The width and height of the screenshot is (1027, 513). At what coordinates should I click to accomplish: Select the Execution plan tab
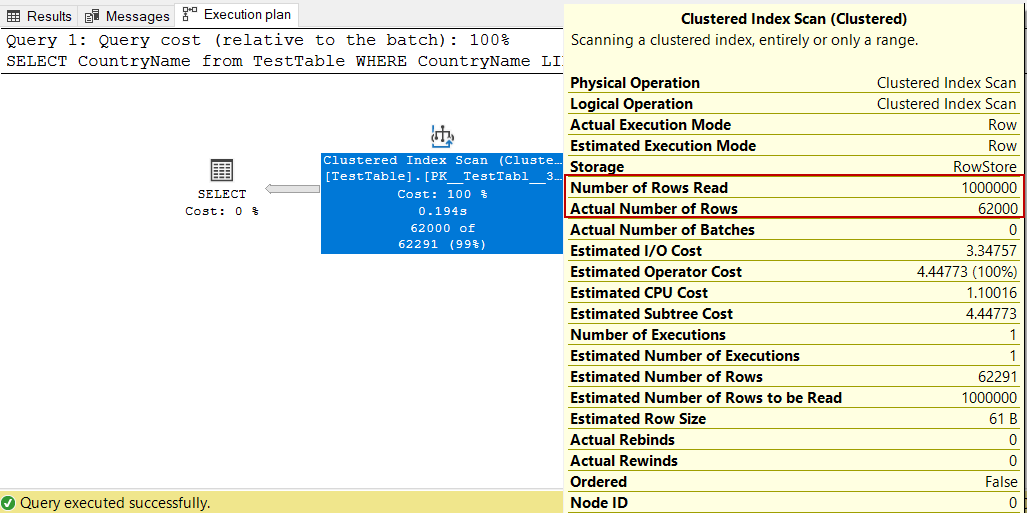coord(246,15)
